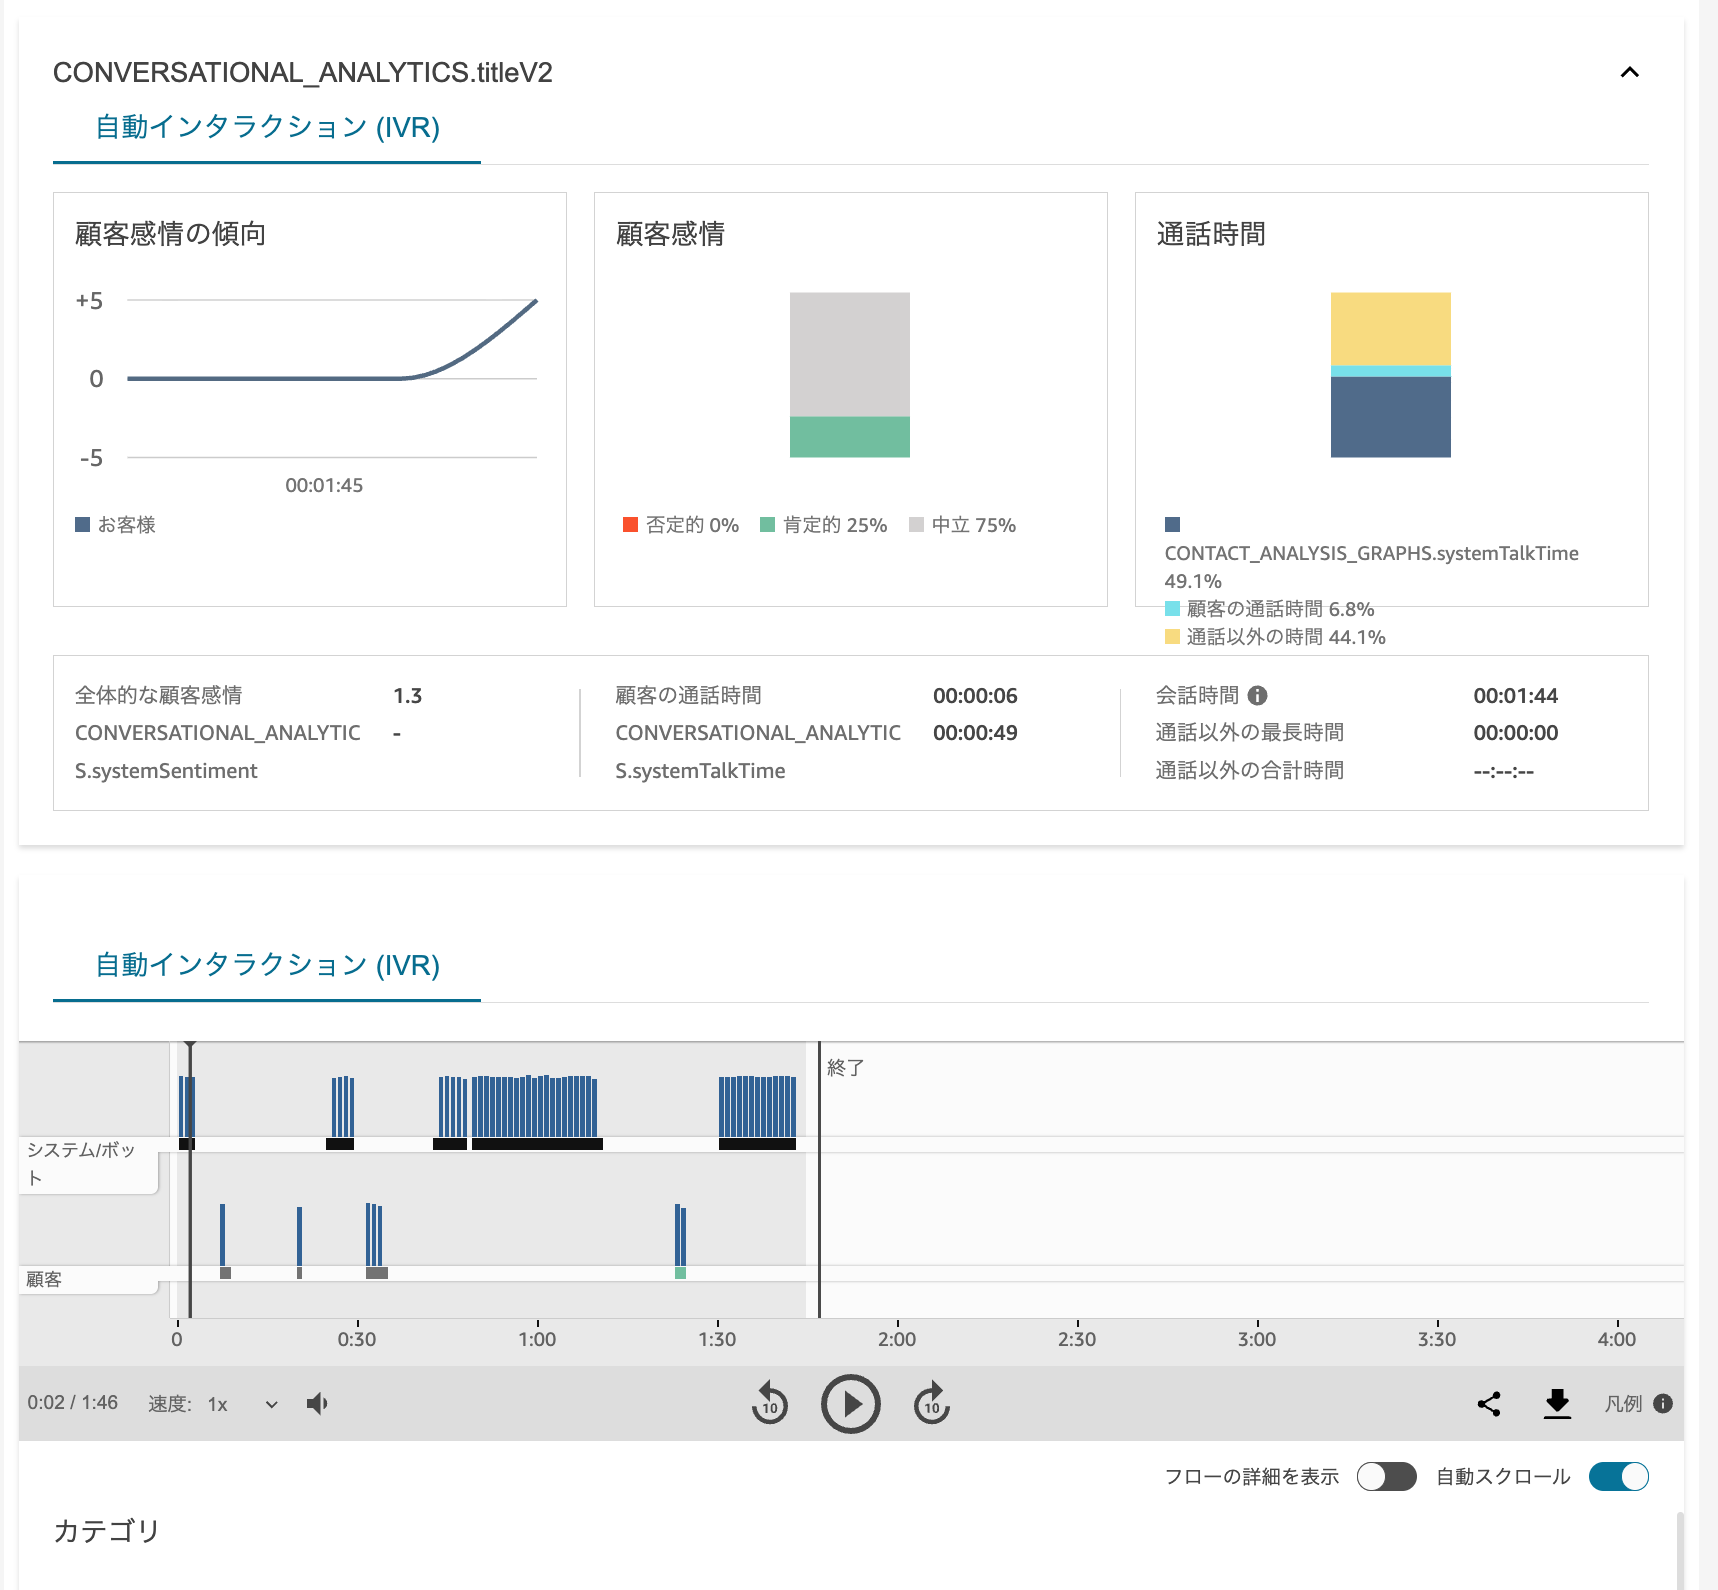Open the share options

pos(1490,1404)
